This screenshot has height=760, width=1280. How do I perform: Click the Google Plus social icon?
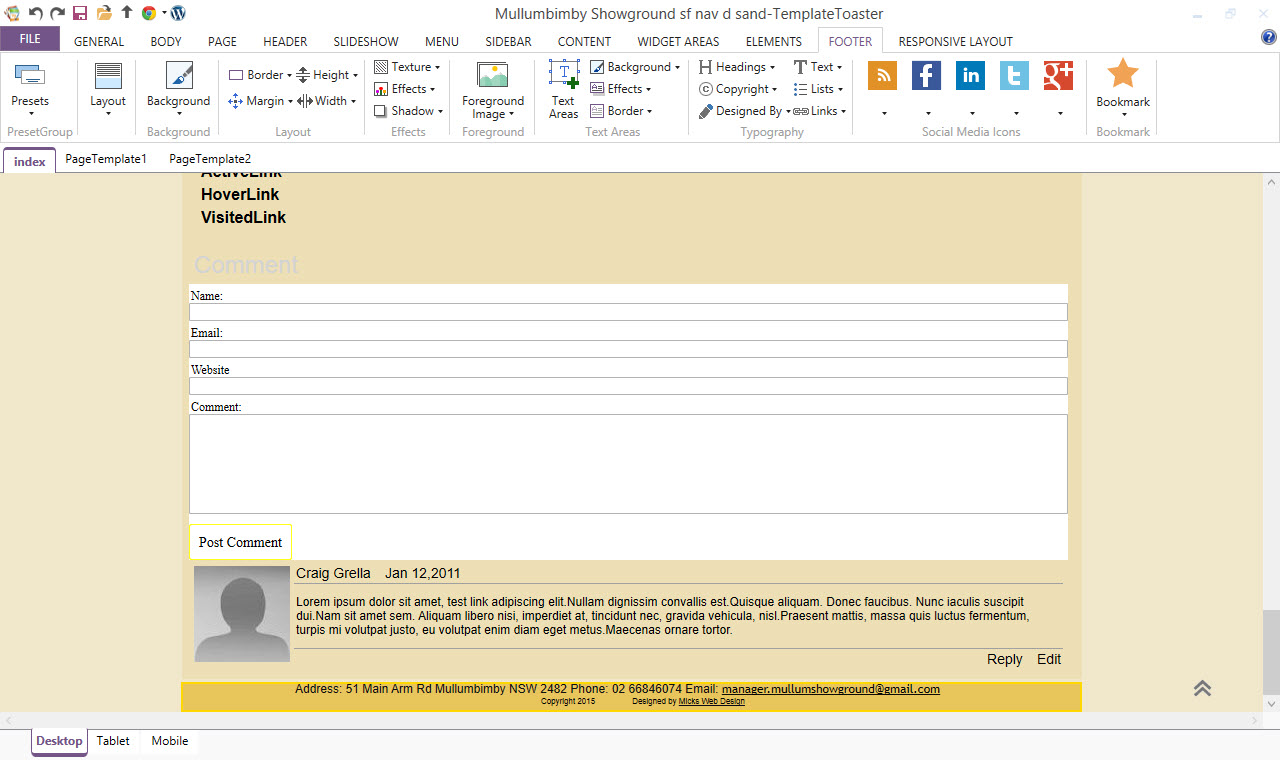(1058, 76)
